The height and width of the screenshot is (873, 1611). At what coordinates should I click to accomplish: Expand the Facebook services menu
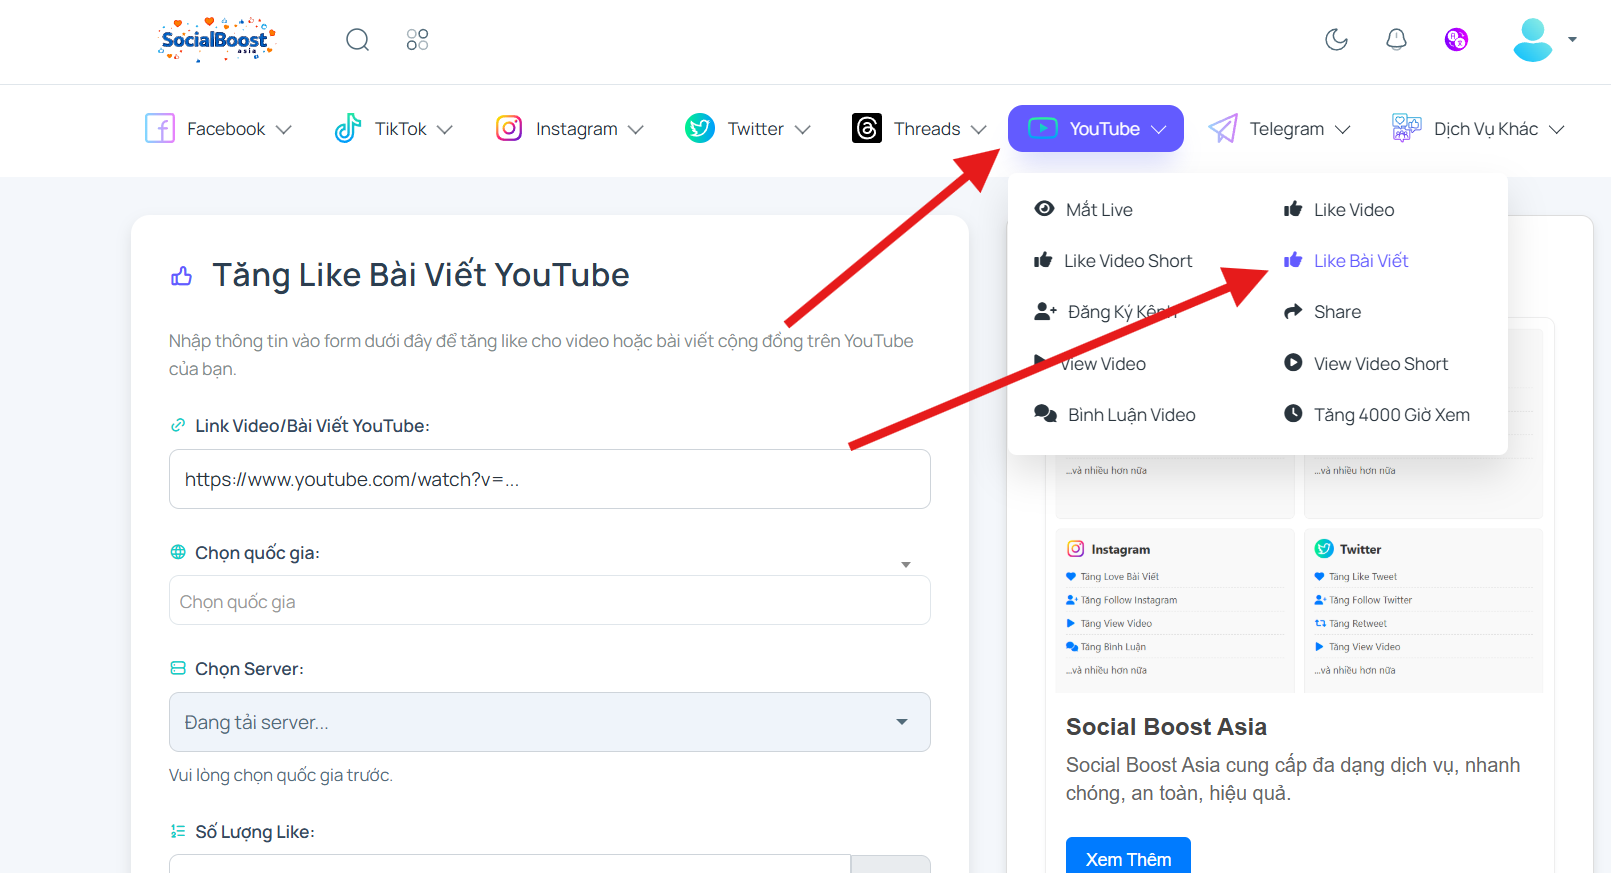pyautogui.click(x=219, y=129)
